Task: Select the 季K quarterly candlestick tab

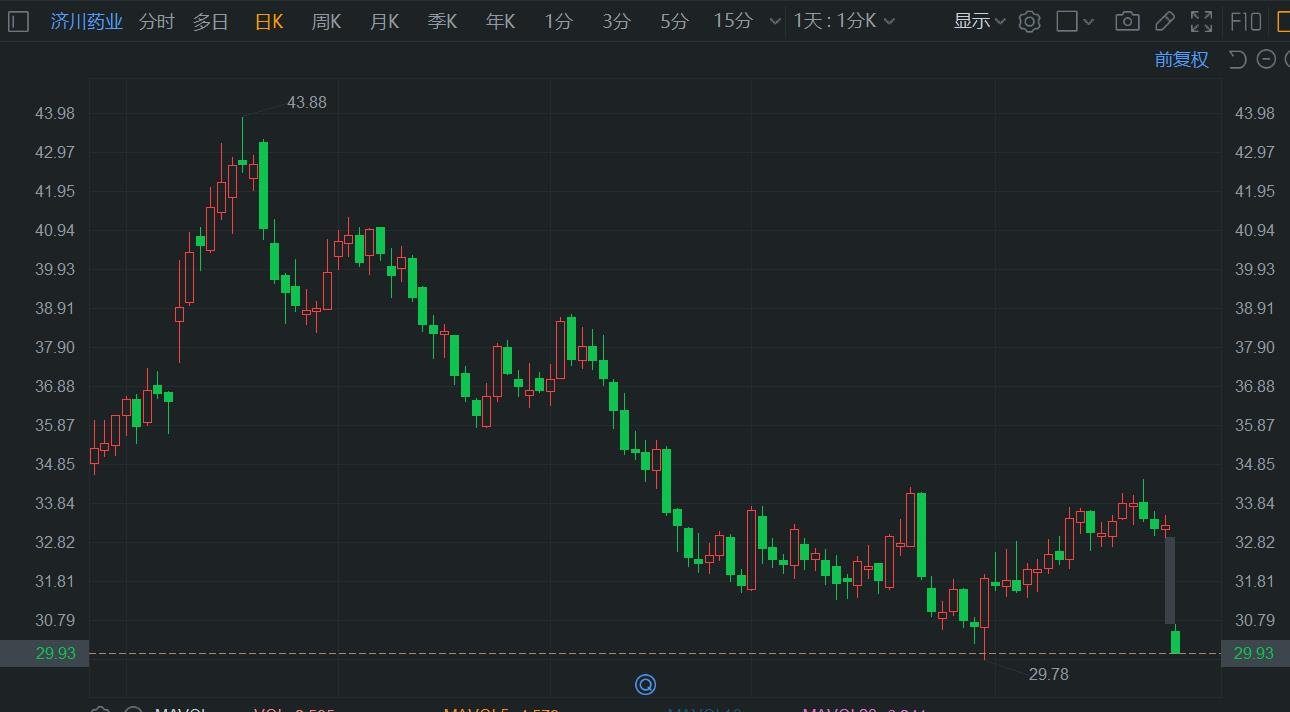Action: 442,21
